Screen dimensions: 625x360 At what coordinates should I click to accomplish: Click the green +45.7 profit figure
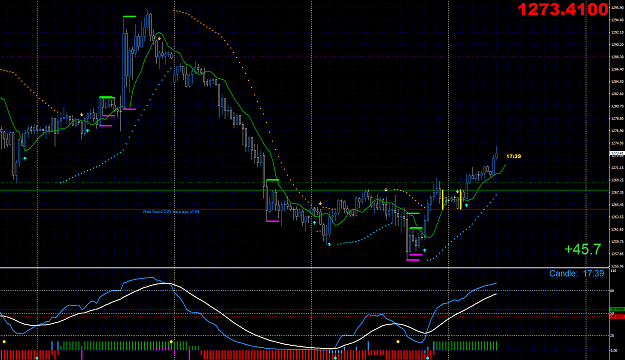point(582,249)
